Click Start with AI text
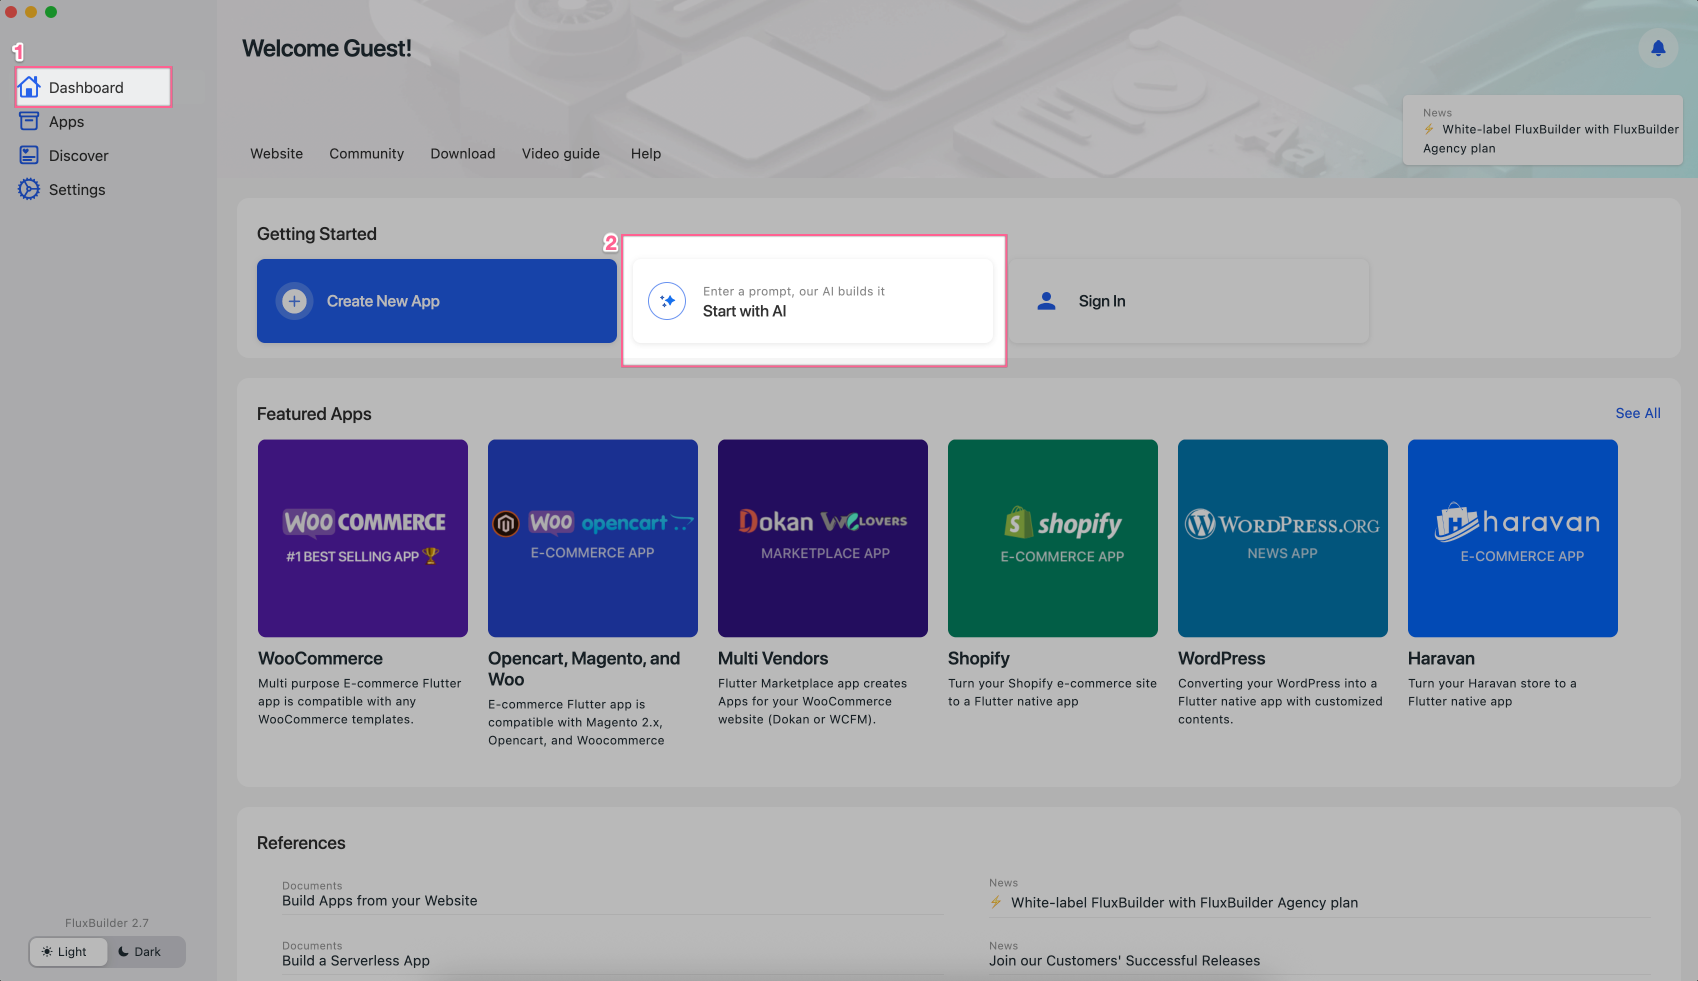Screen dimensions: 1698x981 (744, 311)
